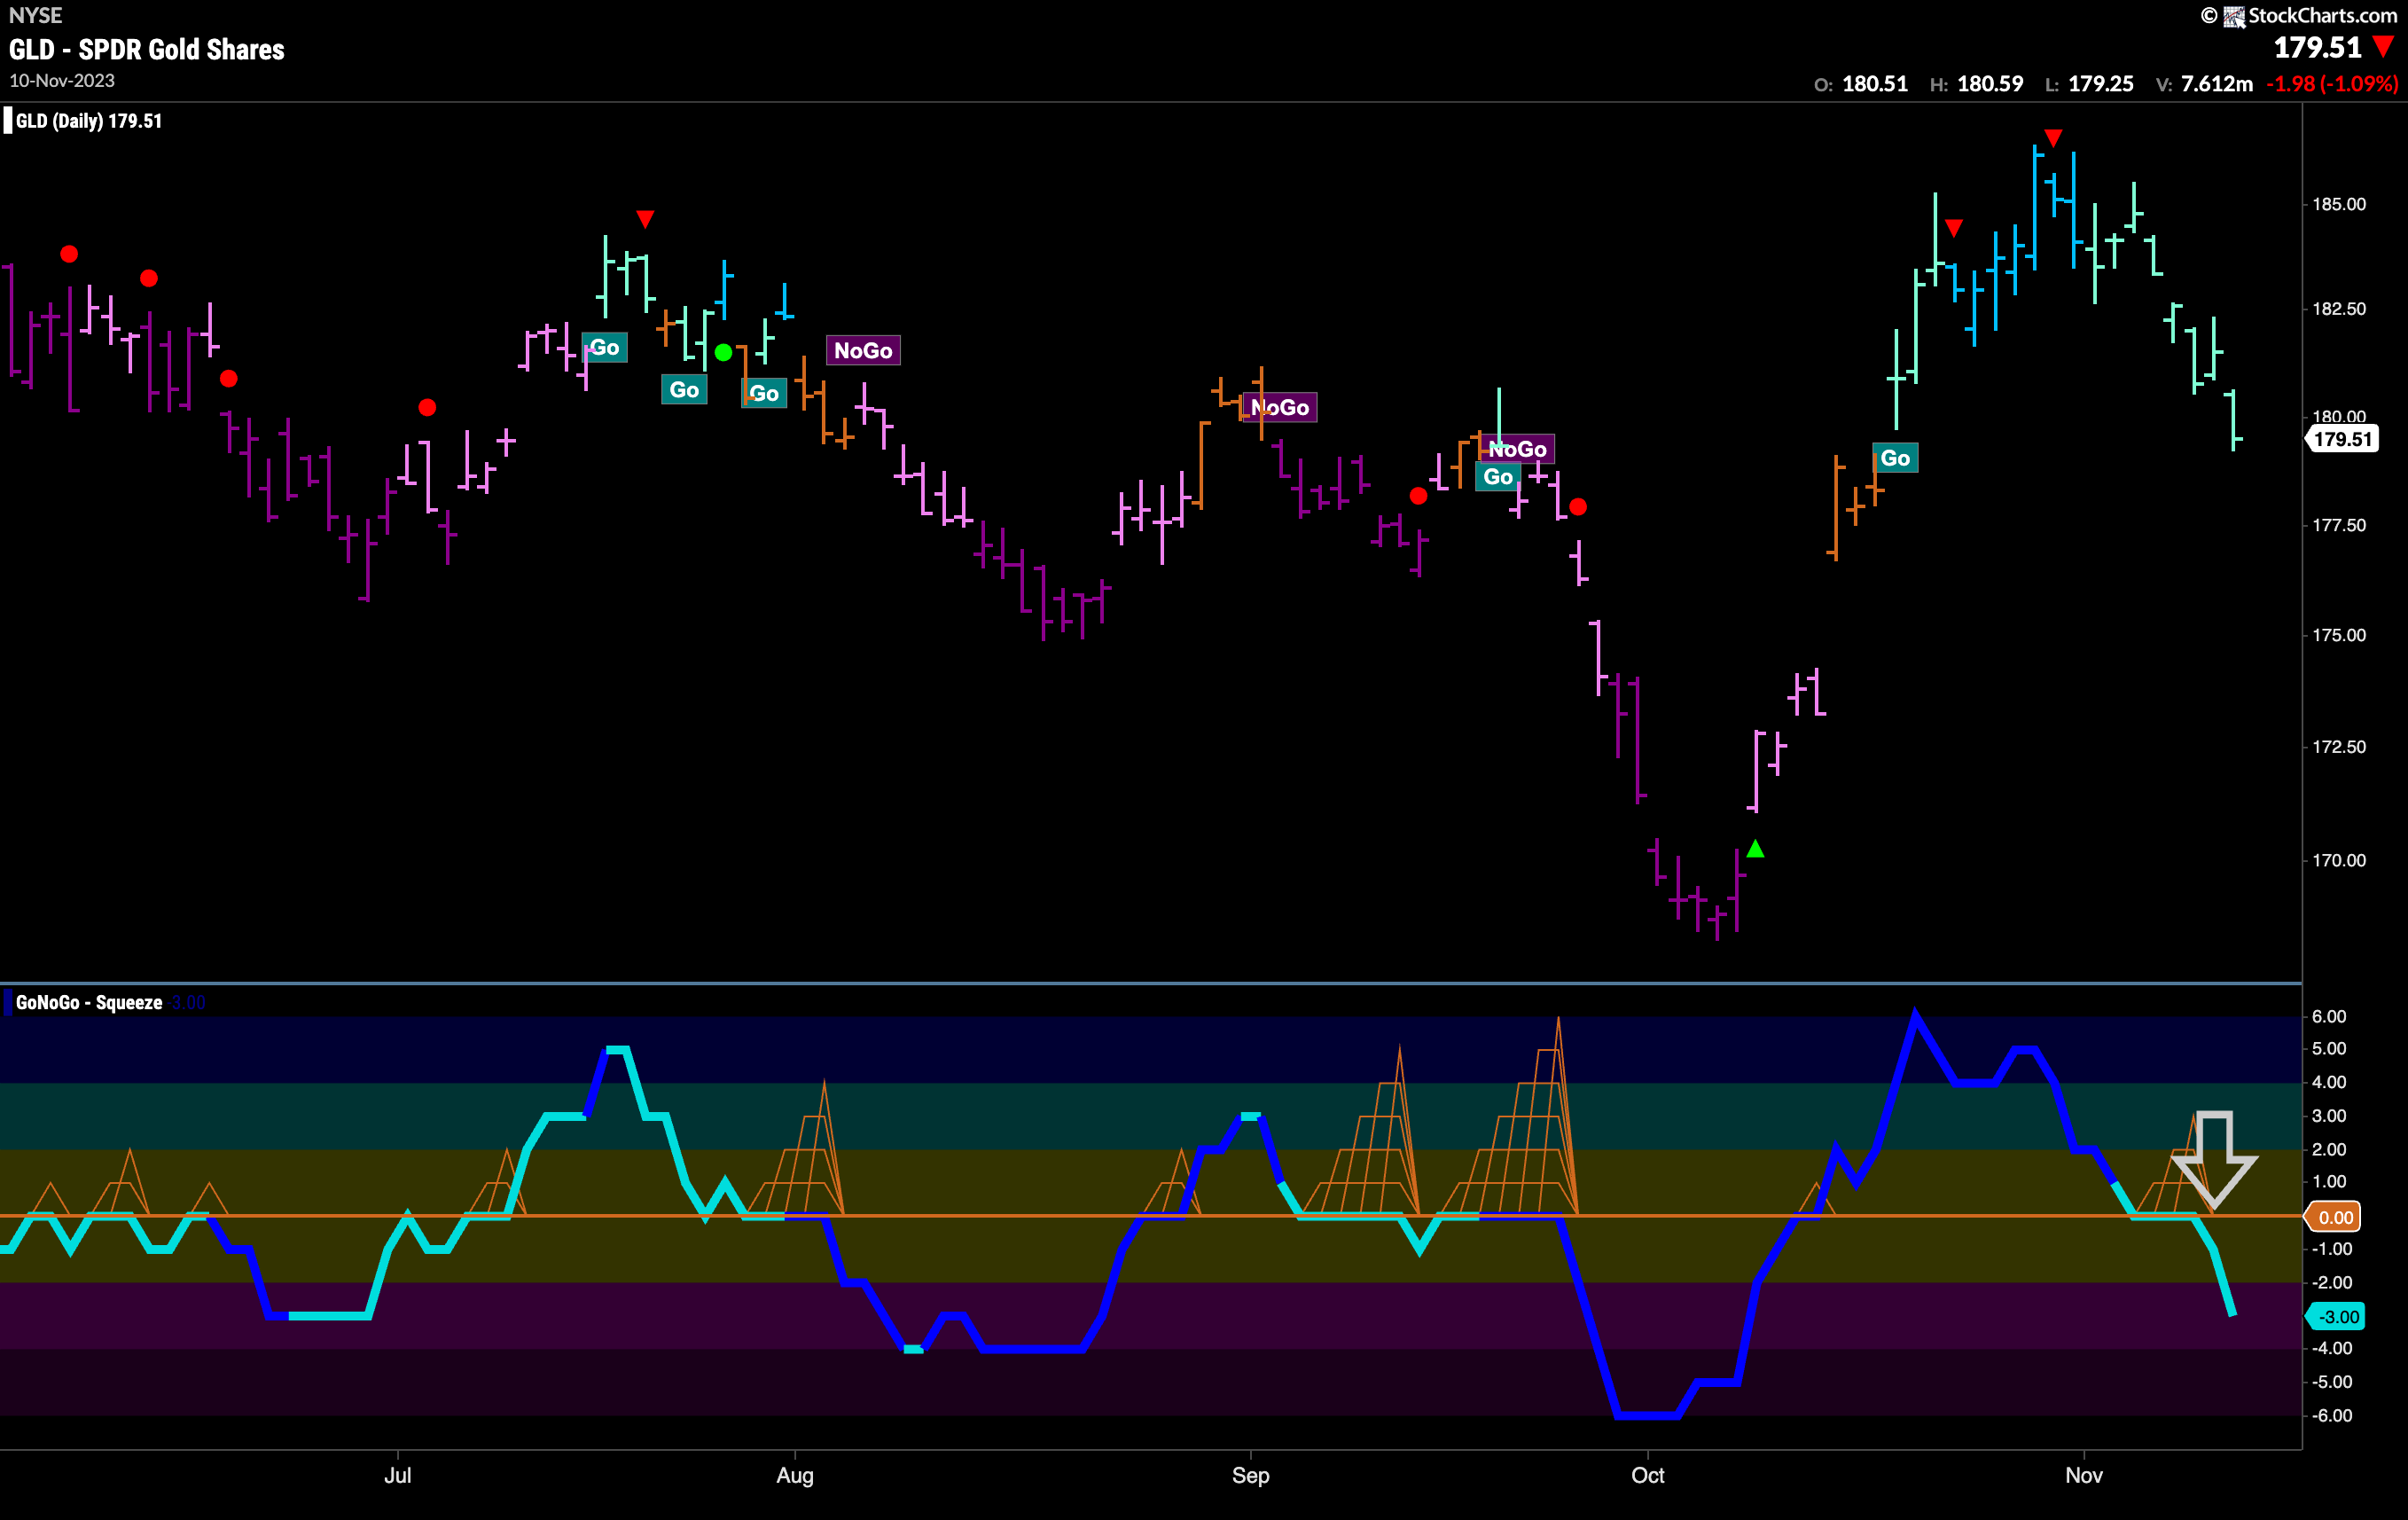Viewport: 2408px width, 1520px height.
Task: Click the white GLD (Daily) legend marker
Action: pyautogui.click(x=8, y=121)
